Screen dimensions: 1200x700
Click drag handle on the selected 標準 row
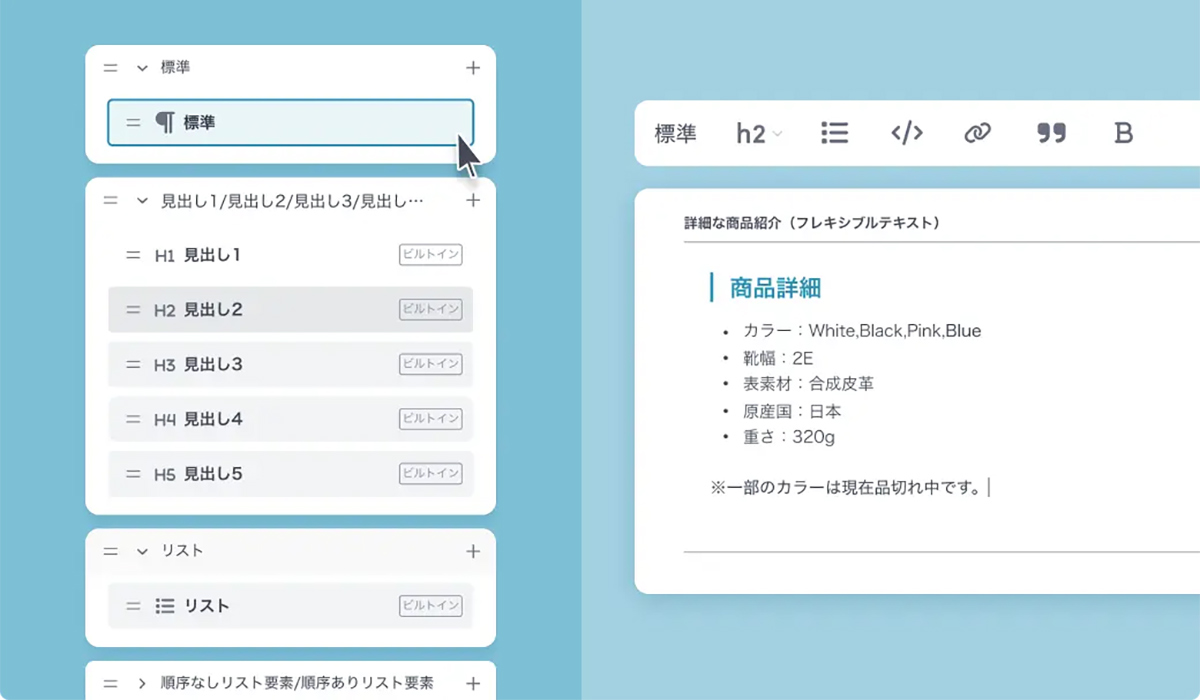pos(133,123)
